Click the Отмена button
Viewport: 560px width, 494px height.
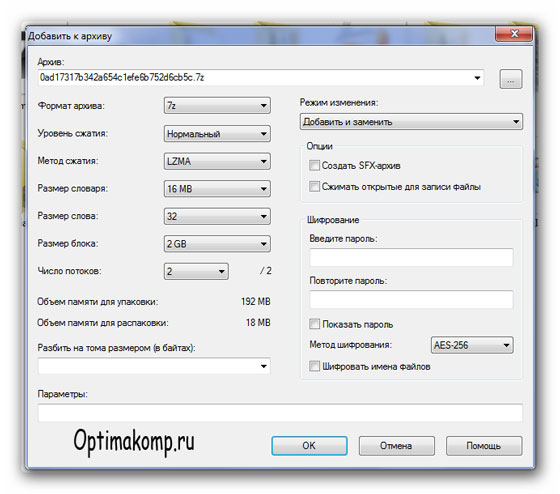coord(396,446)
